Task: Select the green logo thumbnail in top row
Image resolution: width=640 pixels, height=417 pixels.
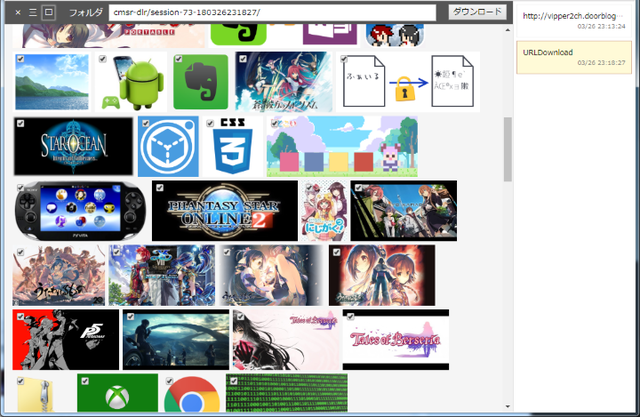Action: click(238, 35)
